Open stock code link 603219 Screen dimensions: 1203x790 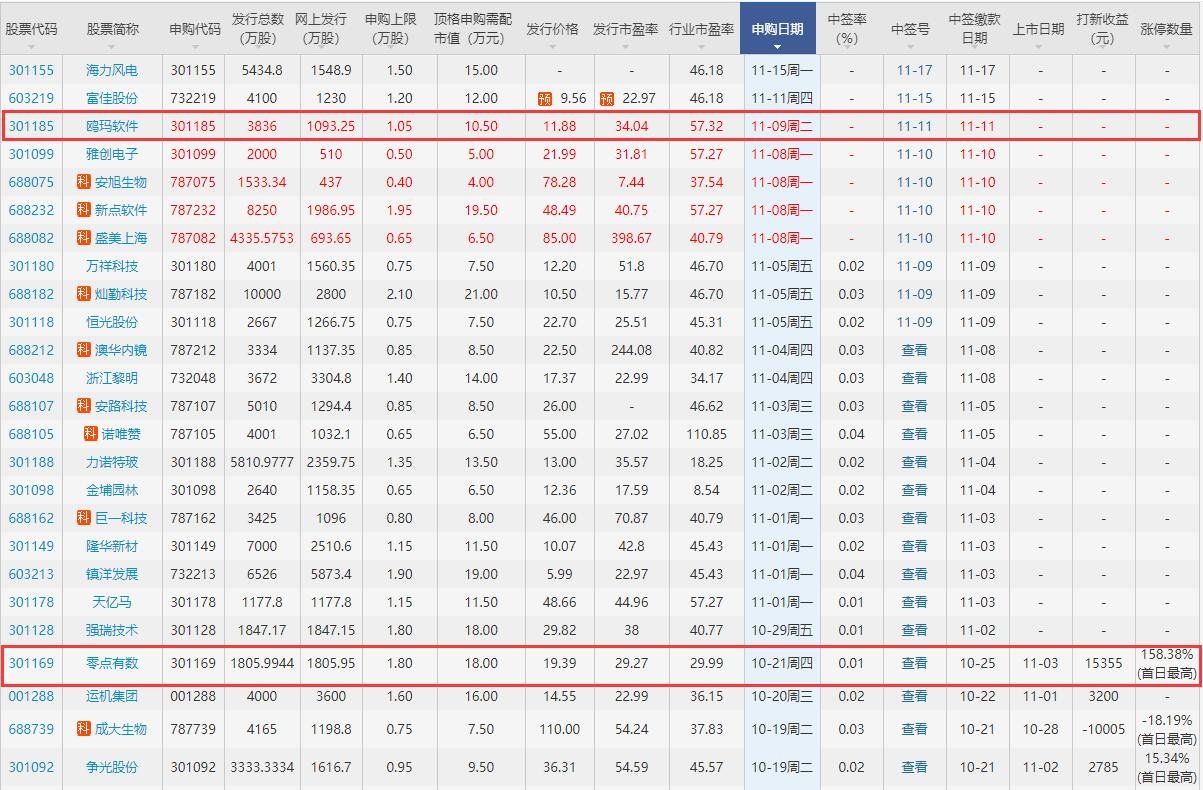pos(32,98)
